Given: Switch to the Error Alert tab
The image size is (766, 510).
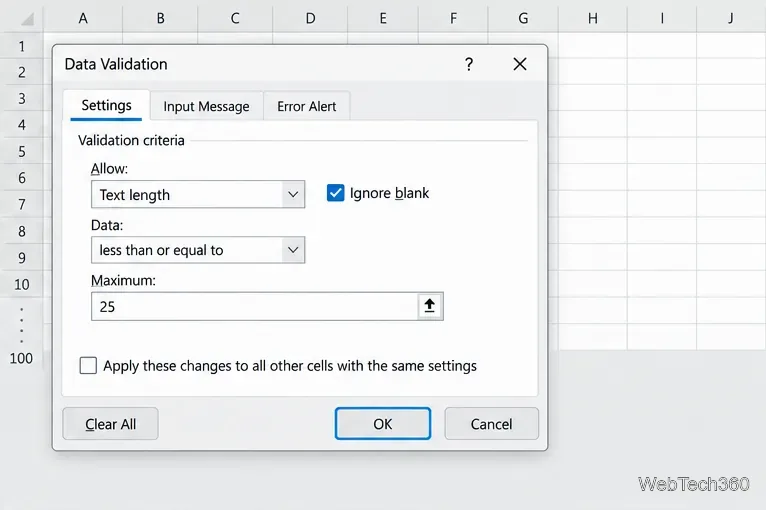Looking at the screenshot, I should tap(306, 106).
